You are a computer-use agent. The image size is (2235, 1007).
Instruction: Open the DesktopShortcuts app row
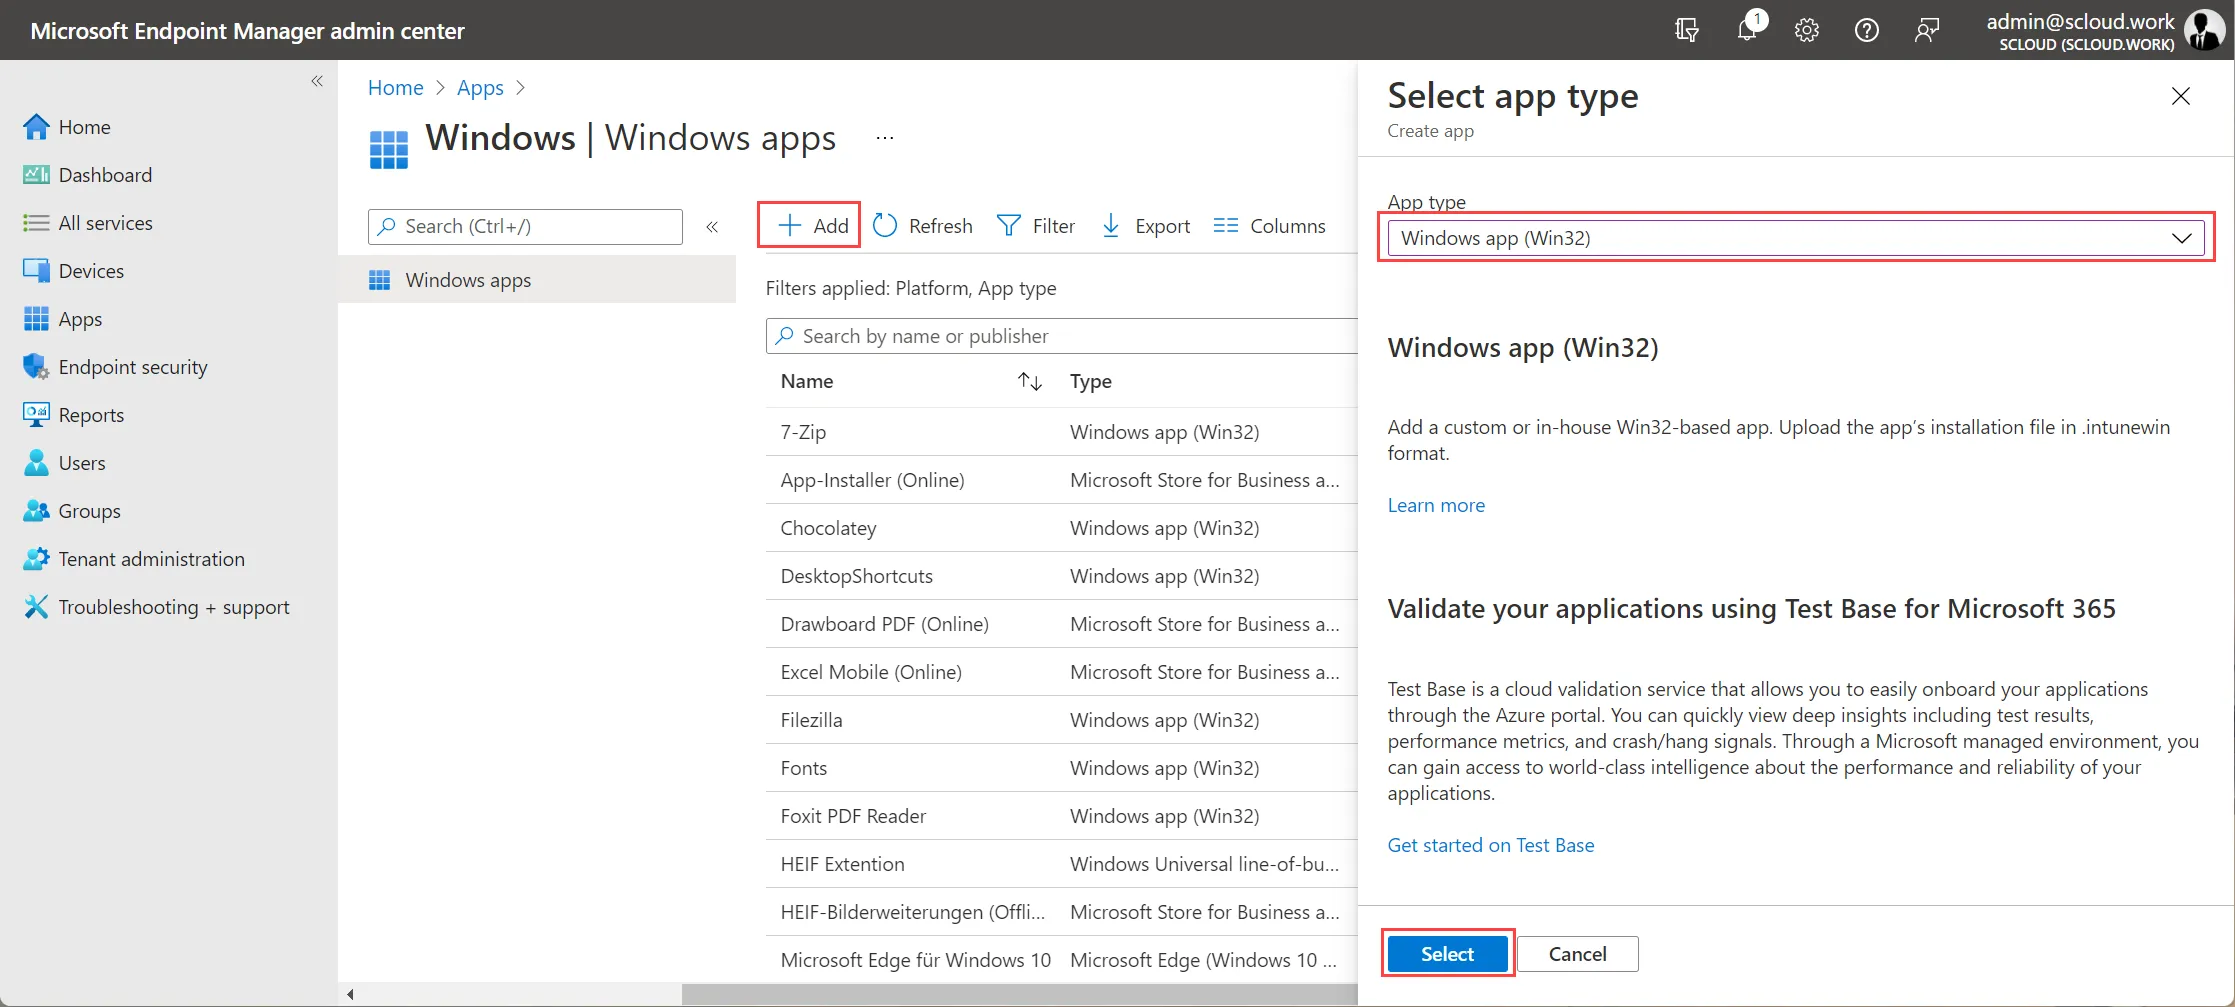tap(1062, 576)
